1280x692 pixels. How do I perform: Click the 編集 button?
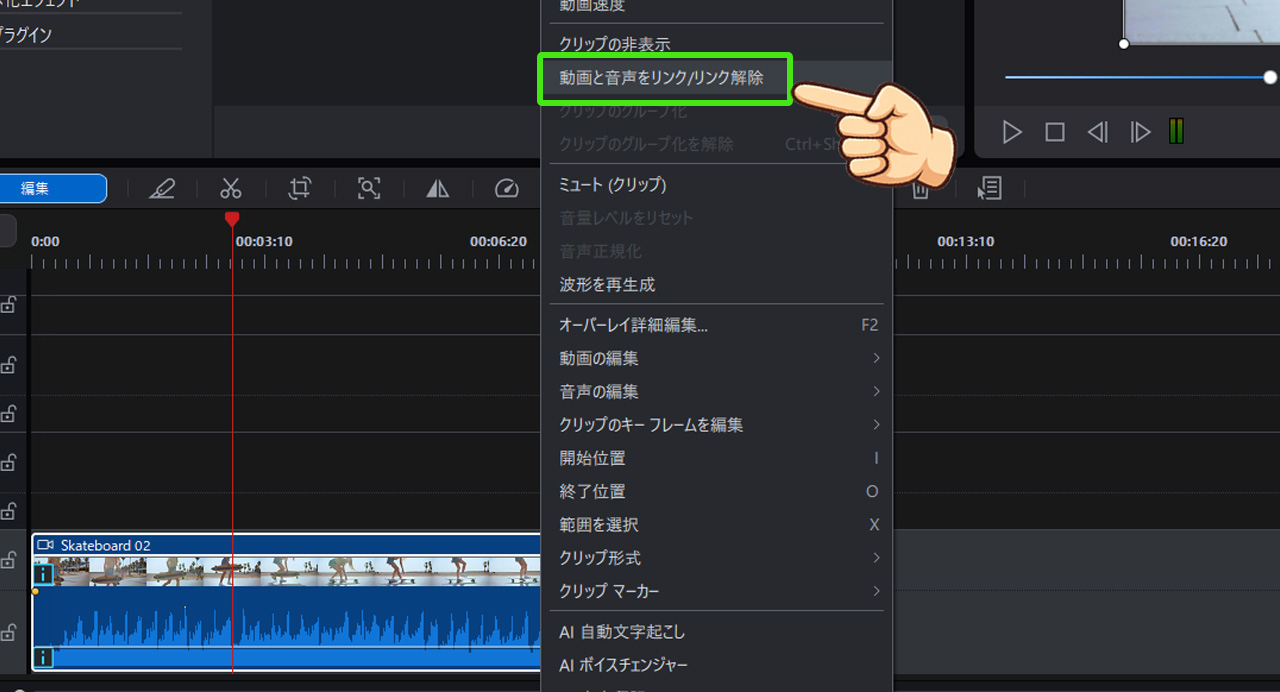(40, 188)
